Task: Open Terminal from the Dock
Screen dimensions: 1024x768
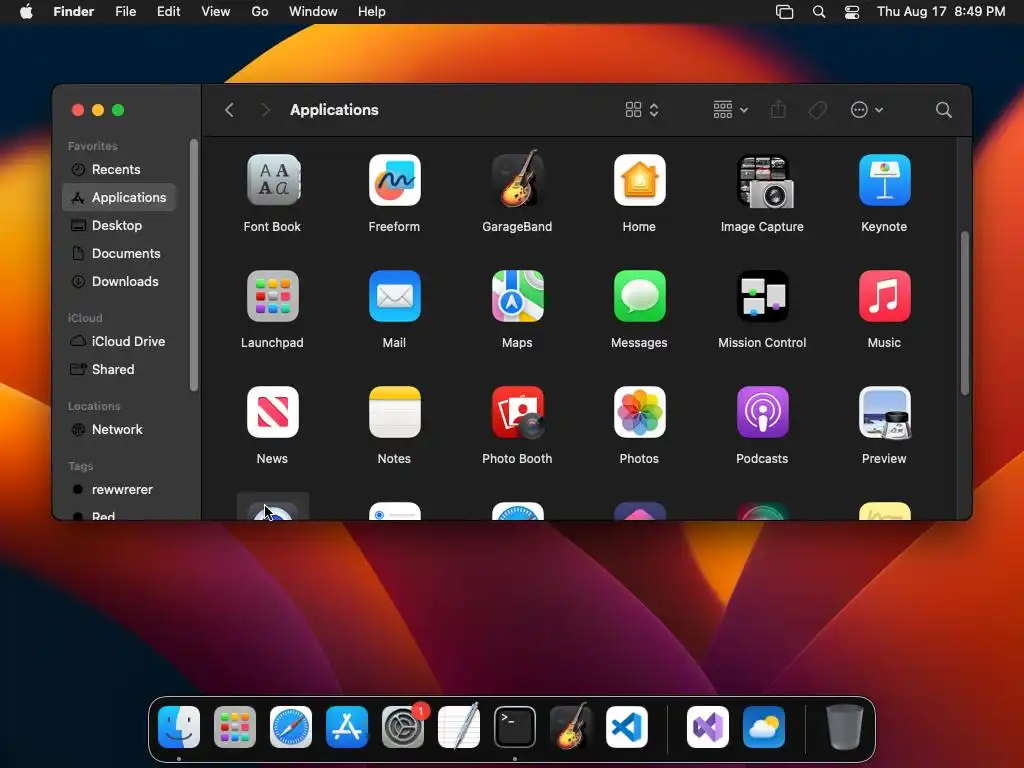Action: coord(515,727)
